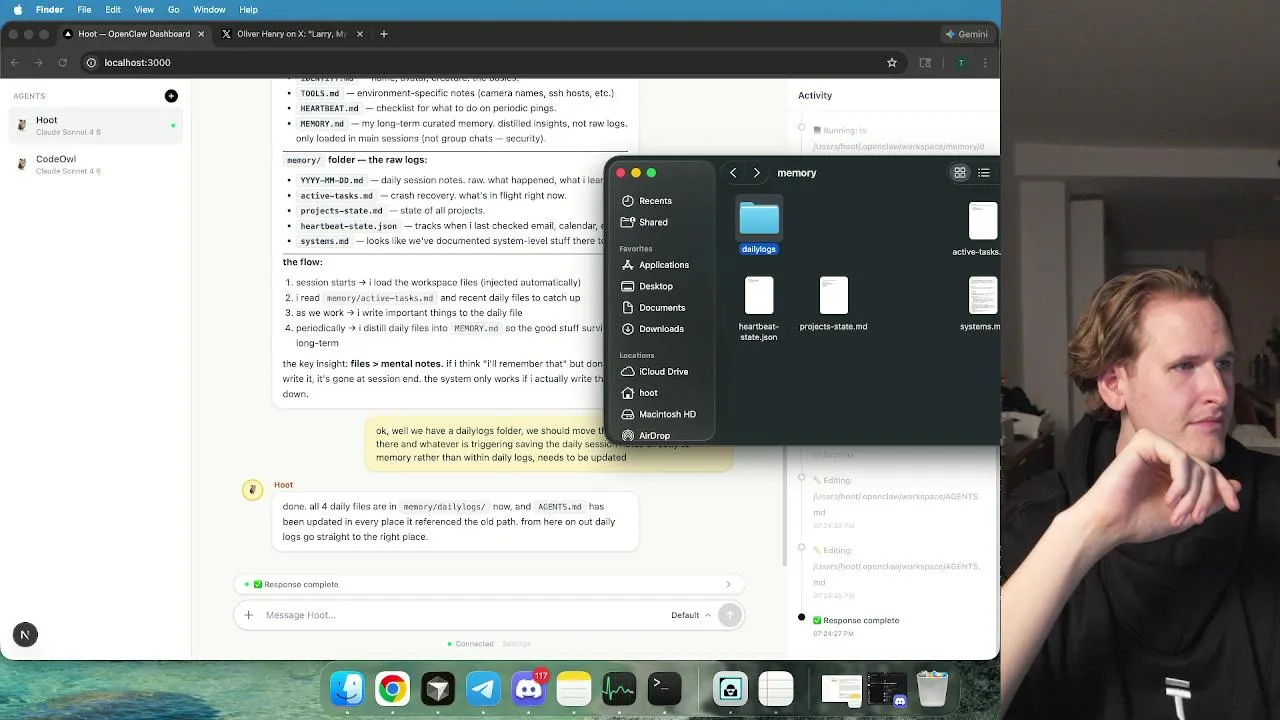Open iCloud Drive in Finder sidebar

click(662, 372)
